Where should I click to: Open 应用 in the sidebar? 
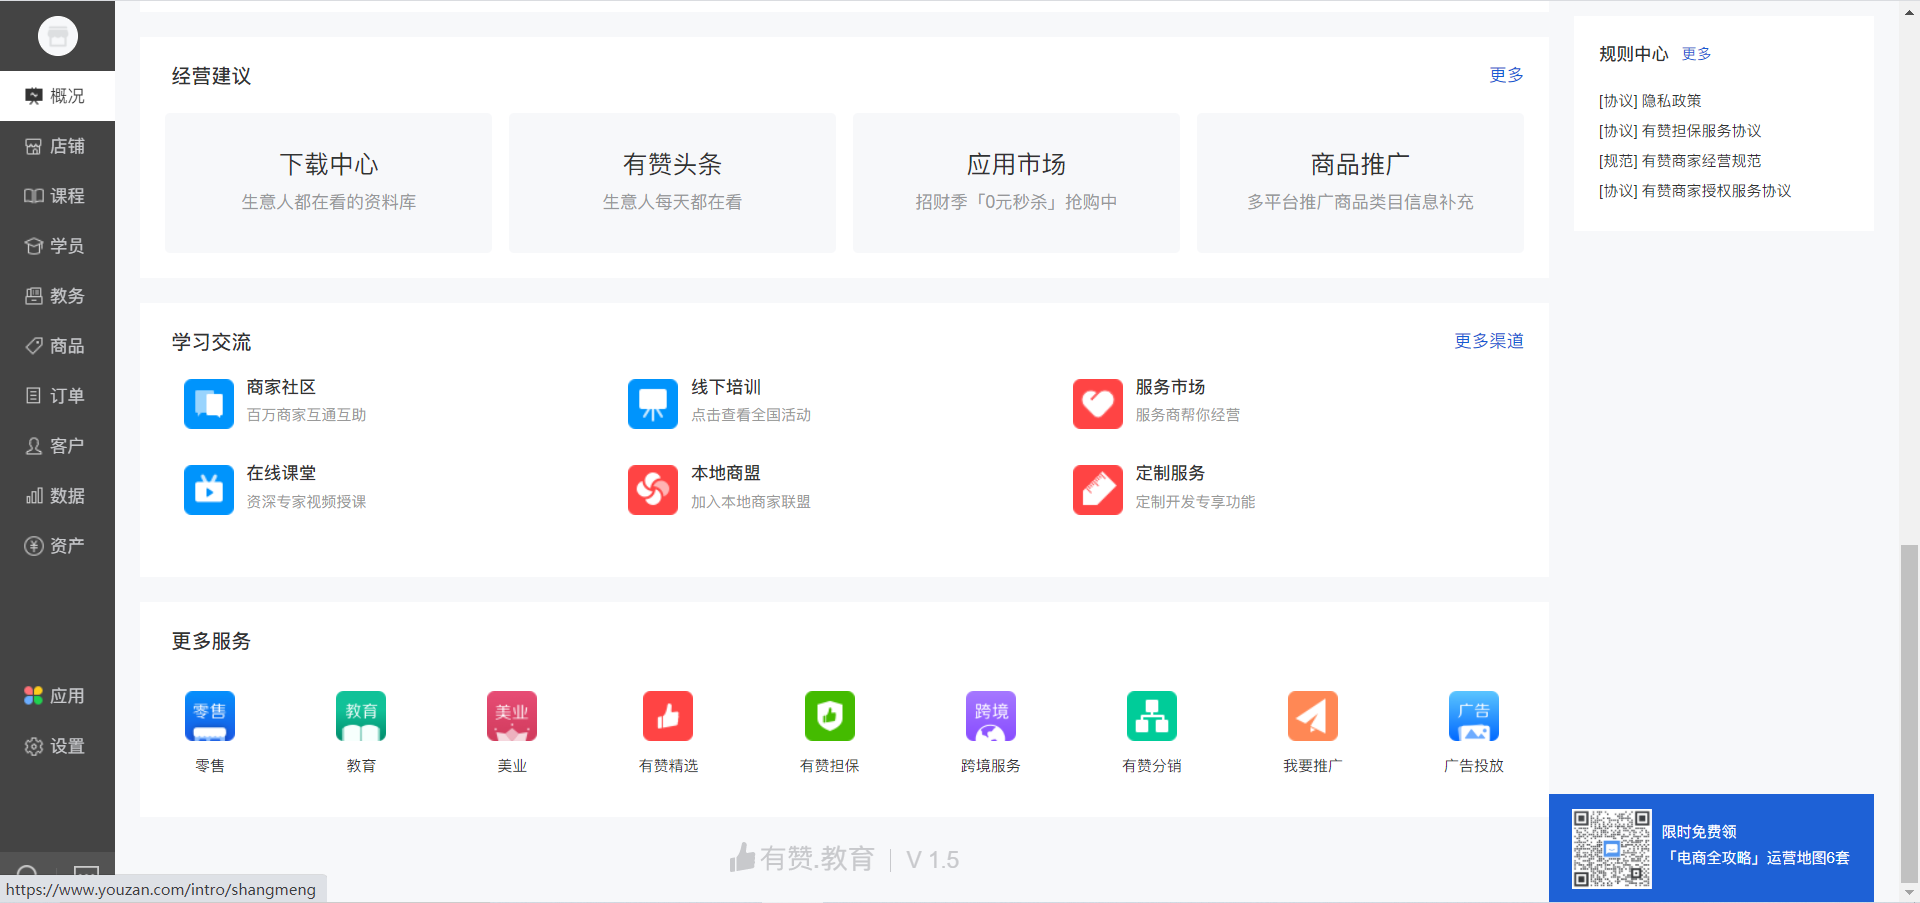[57, 696]
